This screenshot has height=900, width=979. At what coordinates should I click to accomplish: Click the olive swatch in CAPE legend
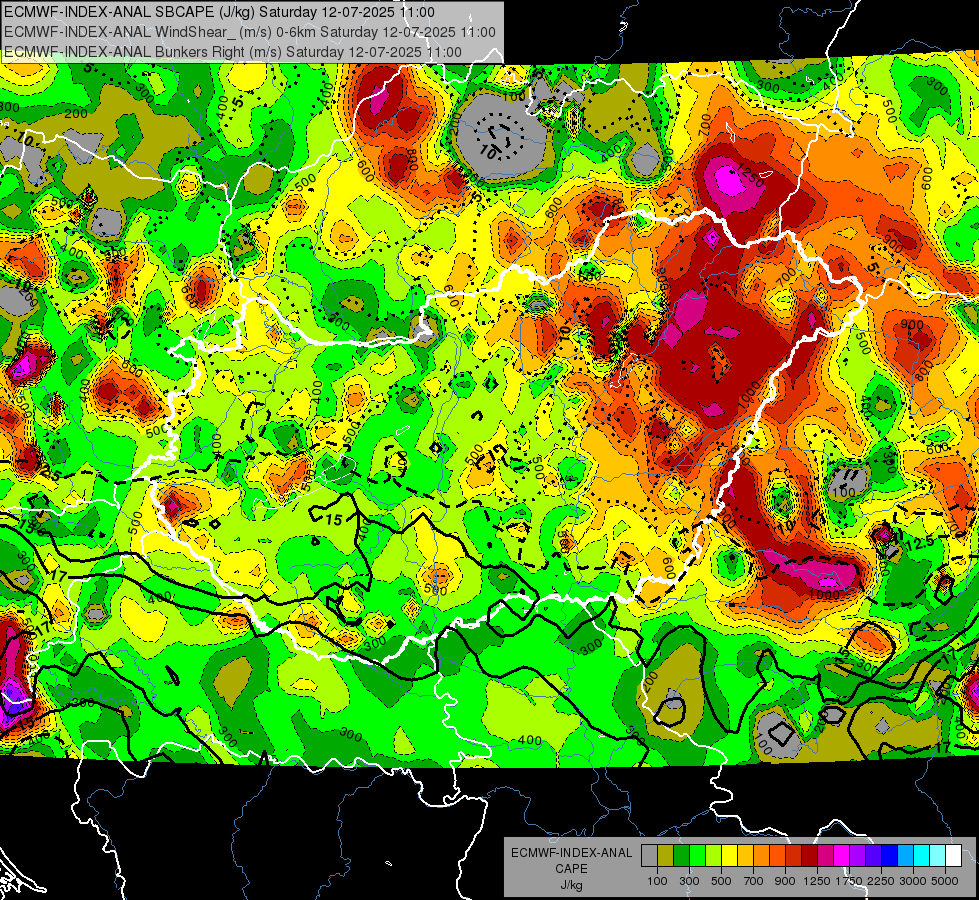coord(666,855)
